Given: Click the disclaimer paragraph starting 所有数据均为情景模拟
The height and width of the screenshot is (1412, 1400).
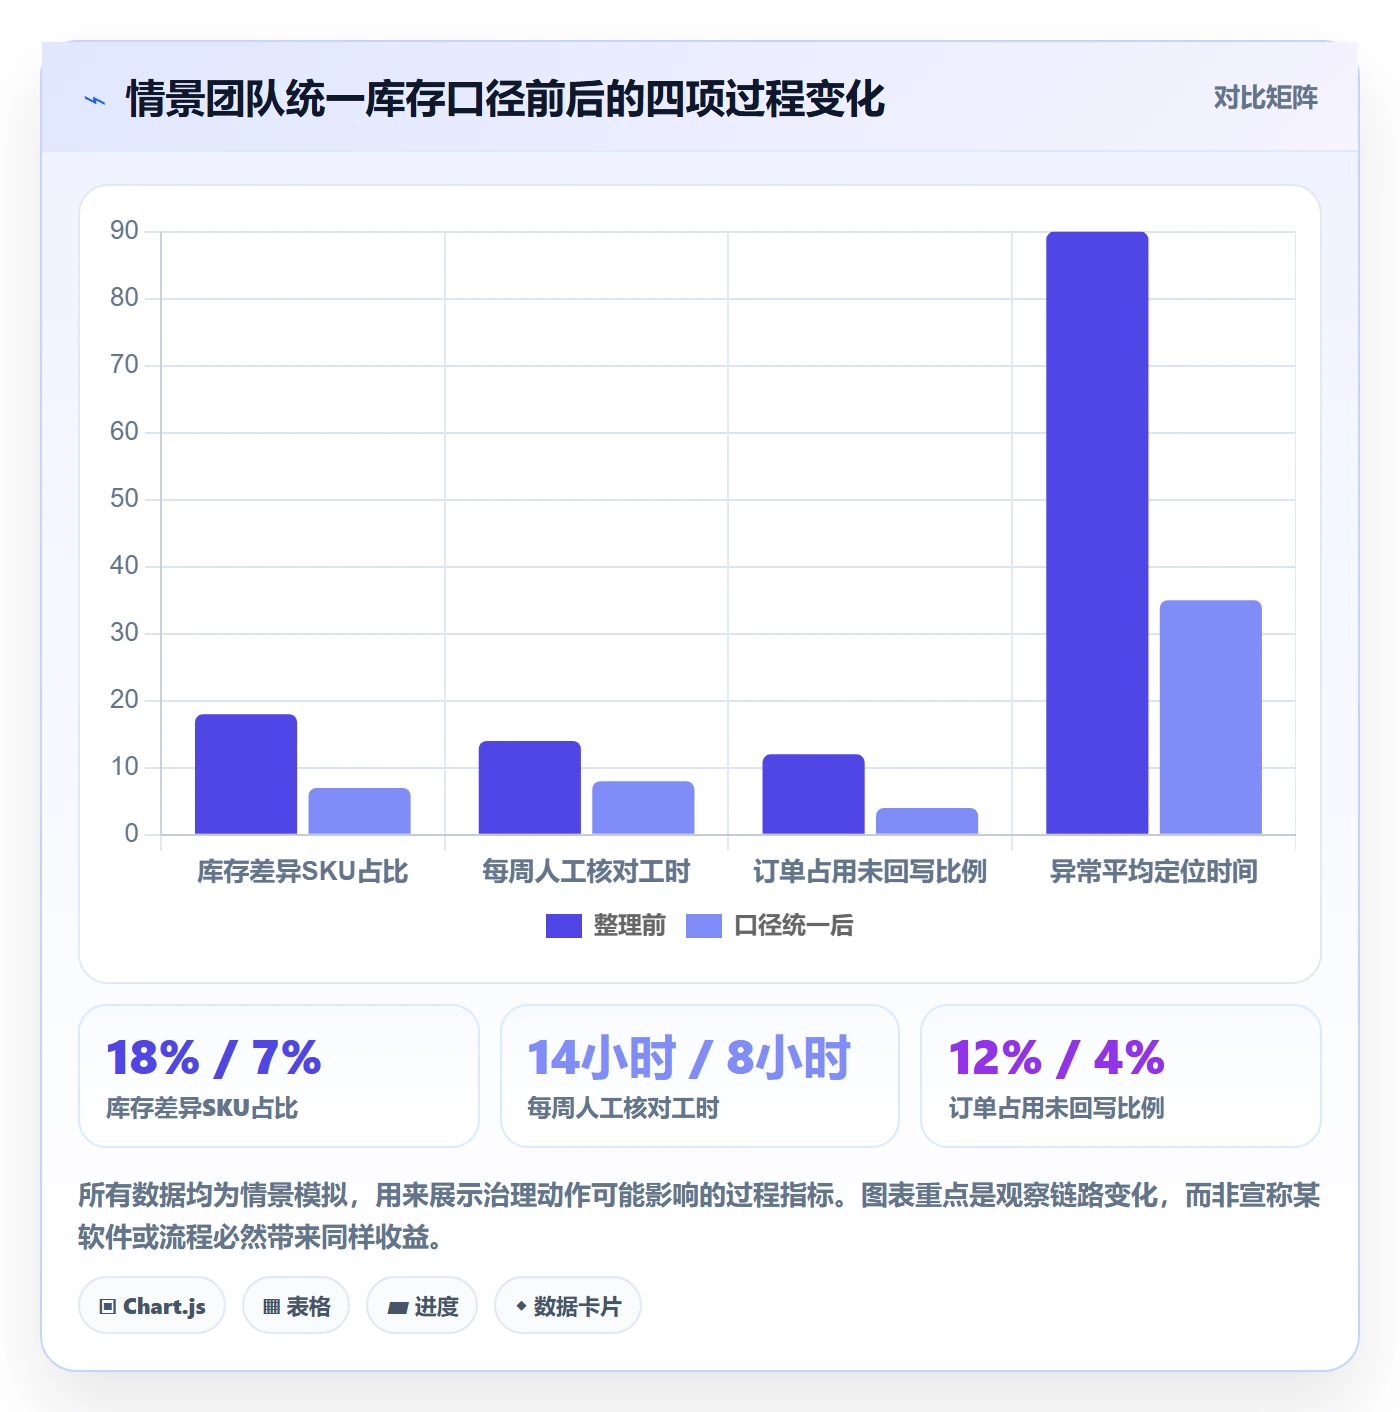Looking at the screenshot, I should coord(699,1216).
